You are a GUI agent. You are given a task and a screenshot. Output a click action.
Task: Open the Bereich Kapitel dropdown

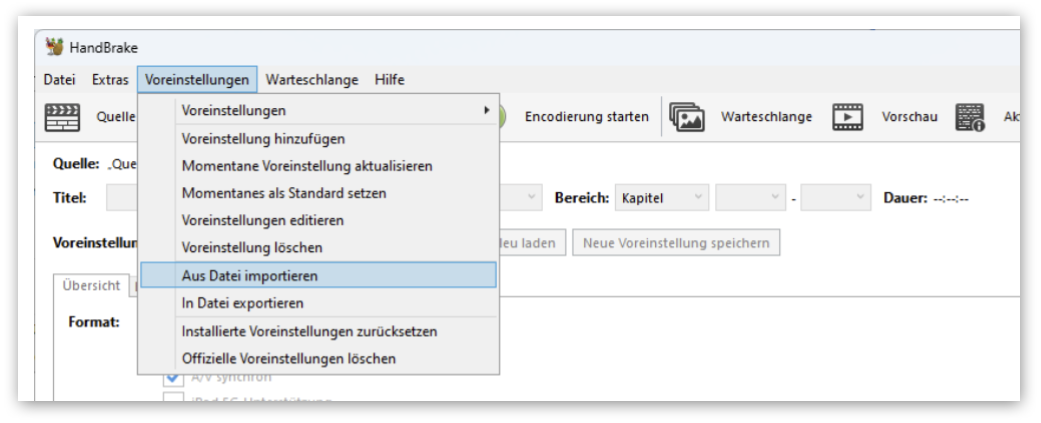click(662, 198)
